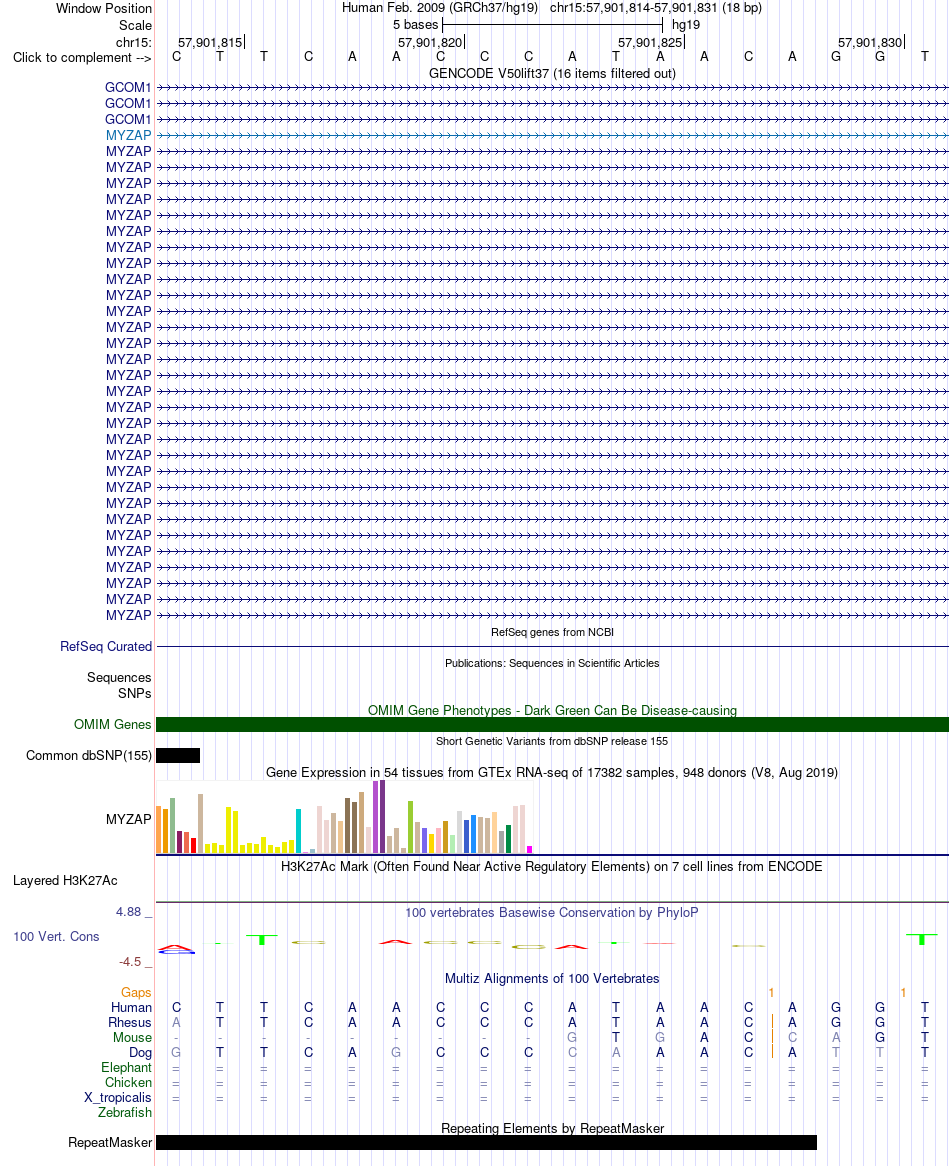Click the 'Chicken' alignment row label
The height and width of the screenshot is (1166, 950).
pos(128,1083)
